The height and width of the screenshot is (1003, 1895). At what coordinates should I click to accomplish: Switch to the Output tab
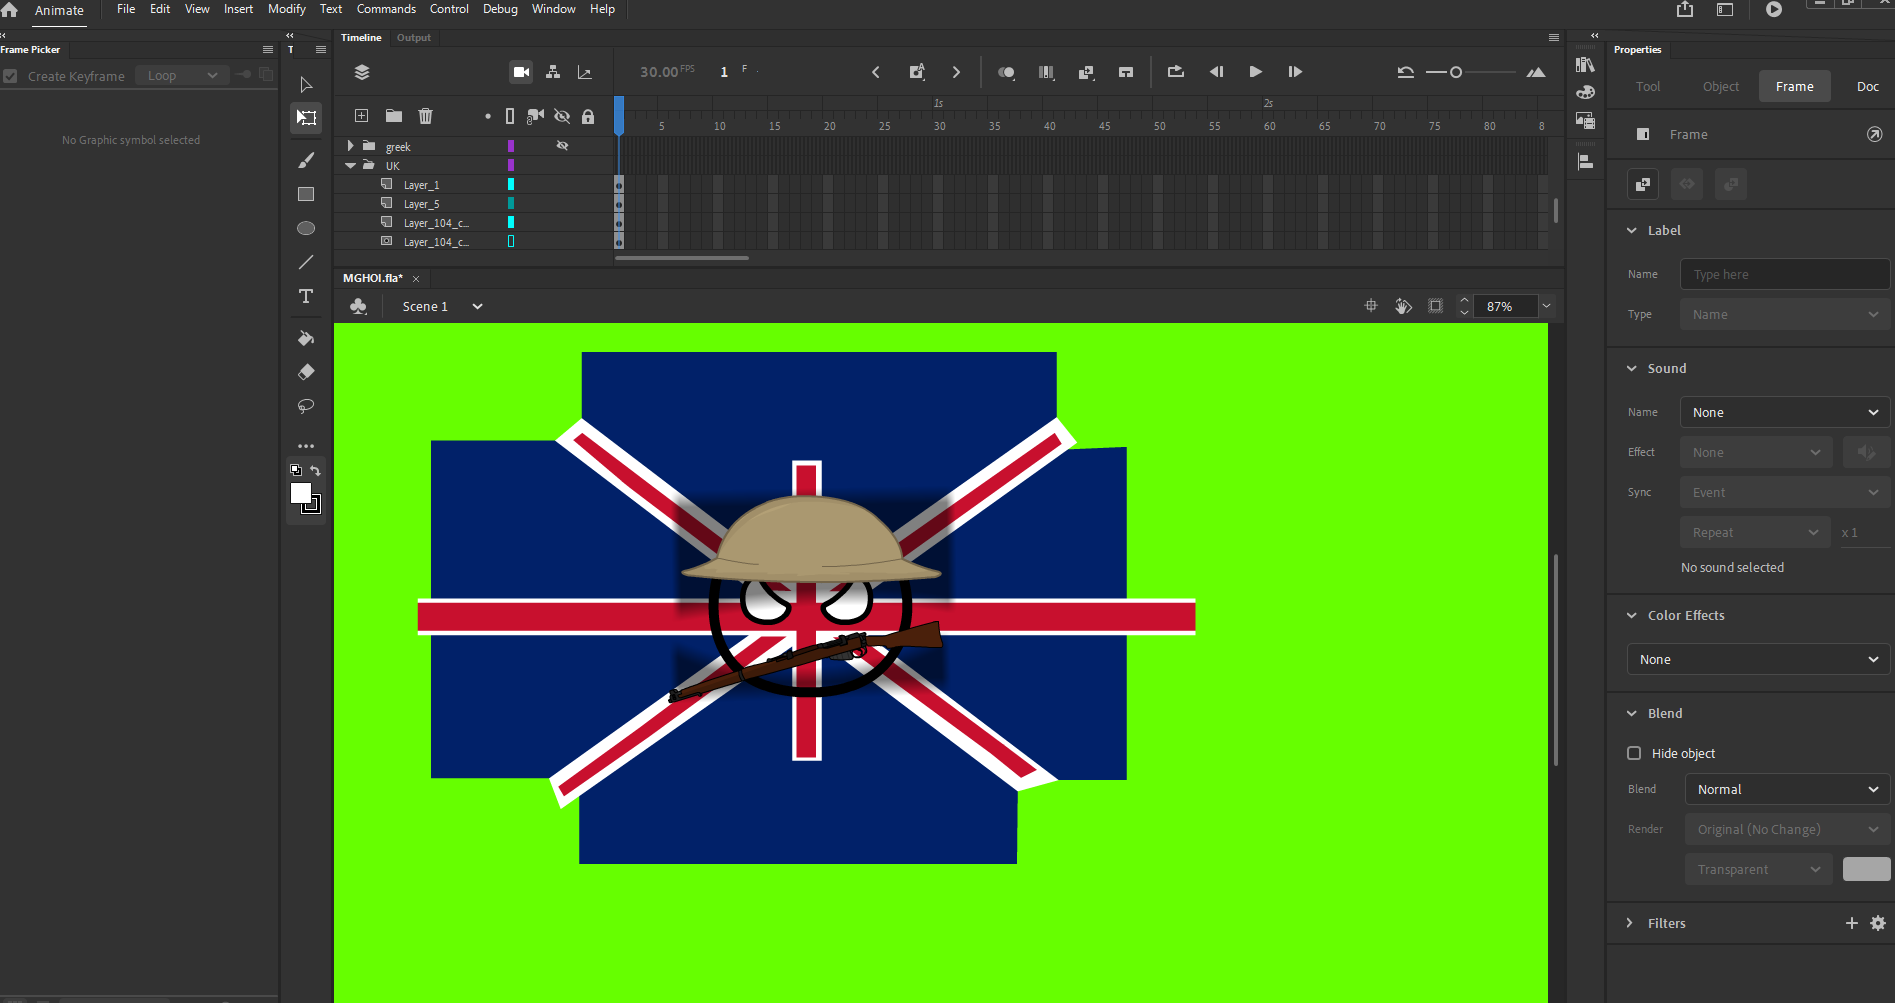pos(414,37)
